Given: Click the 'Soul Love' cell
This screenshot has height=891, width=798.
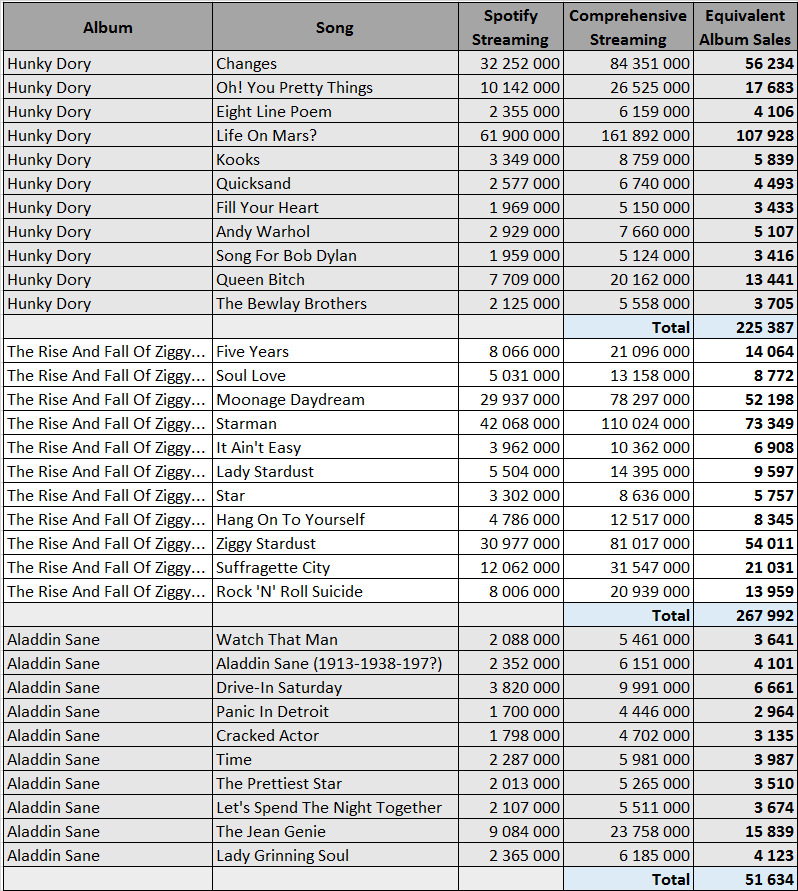Looking at the screenshot, I should (x=335, y=375).
